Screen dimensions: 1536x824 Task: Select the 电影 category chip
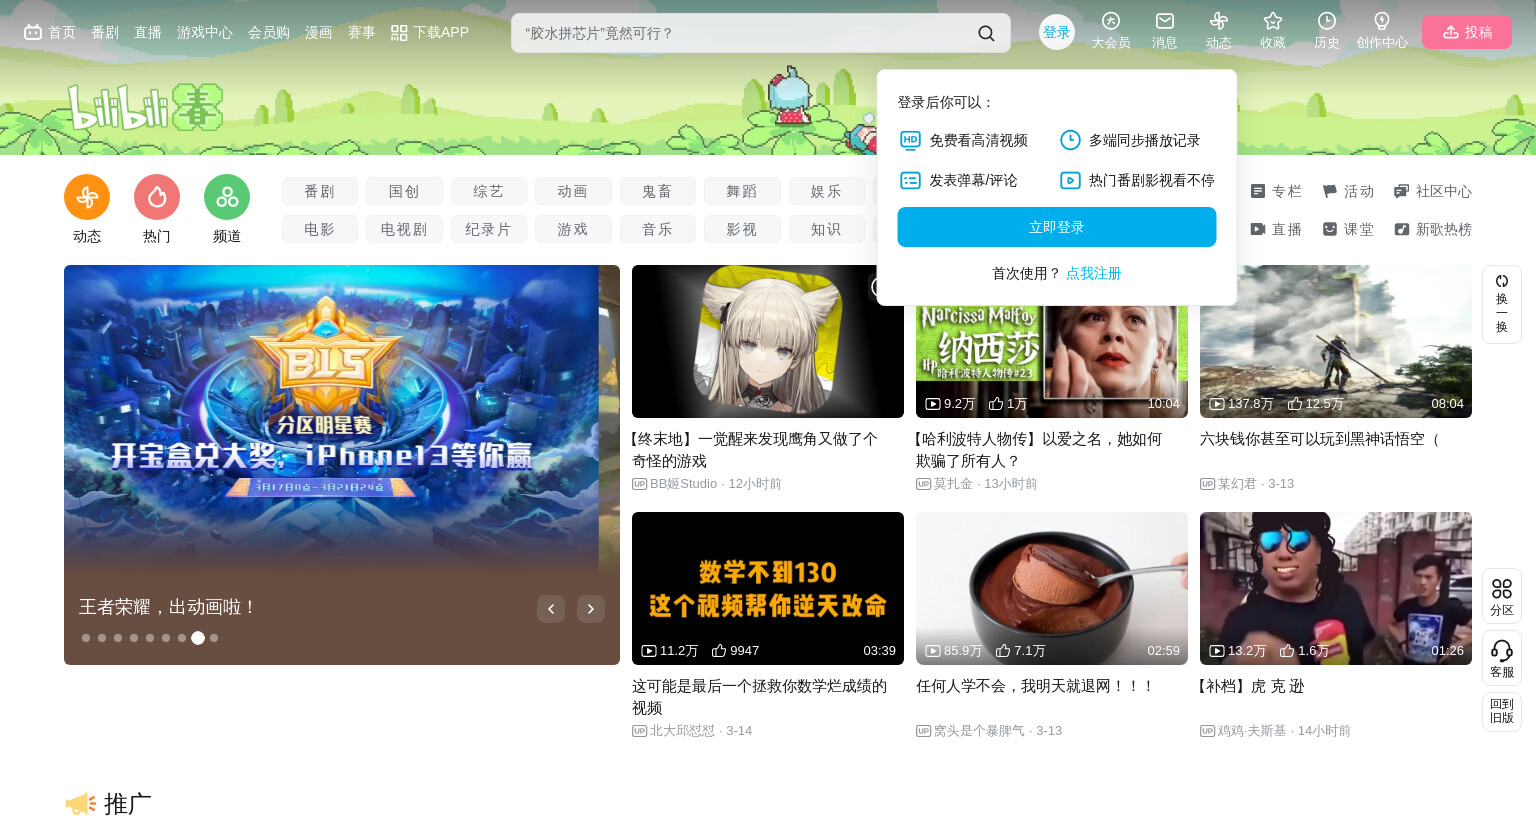click(x=320, y=229)
